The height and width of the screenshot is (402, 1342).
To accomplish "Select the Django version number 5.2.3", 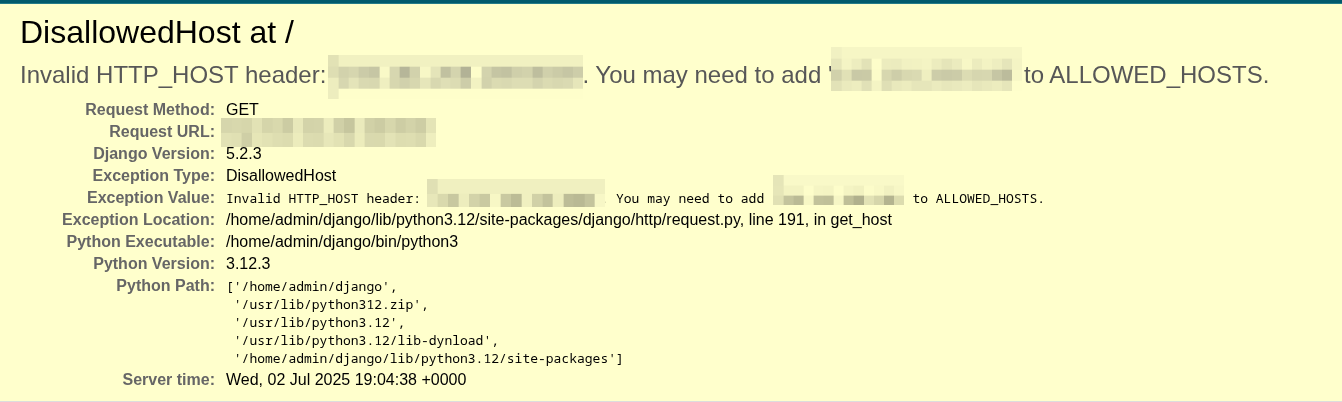I will [244, 153].
